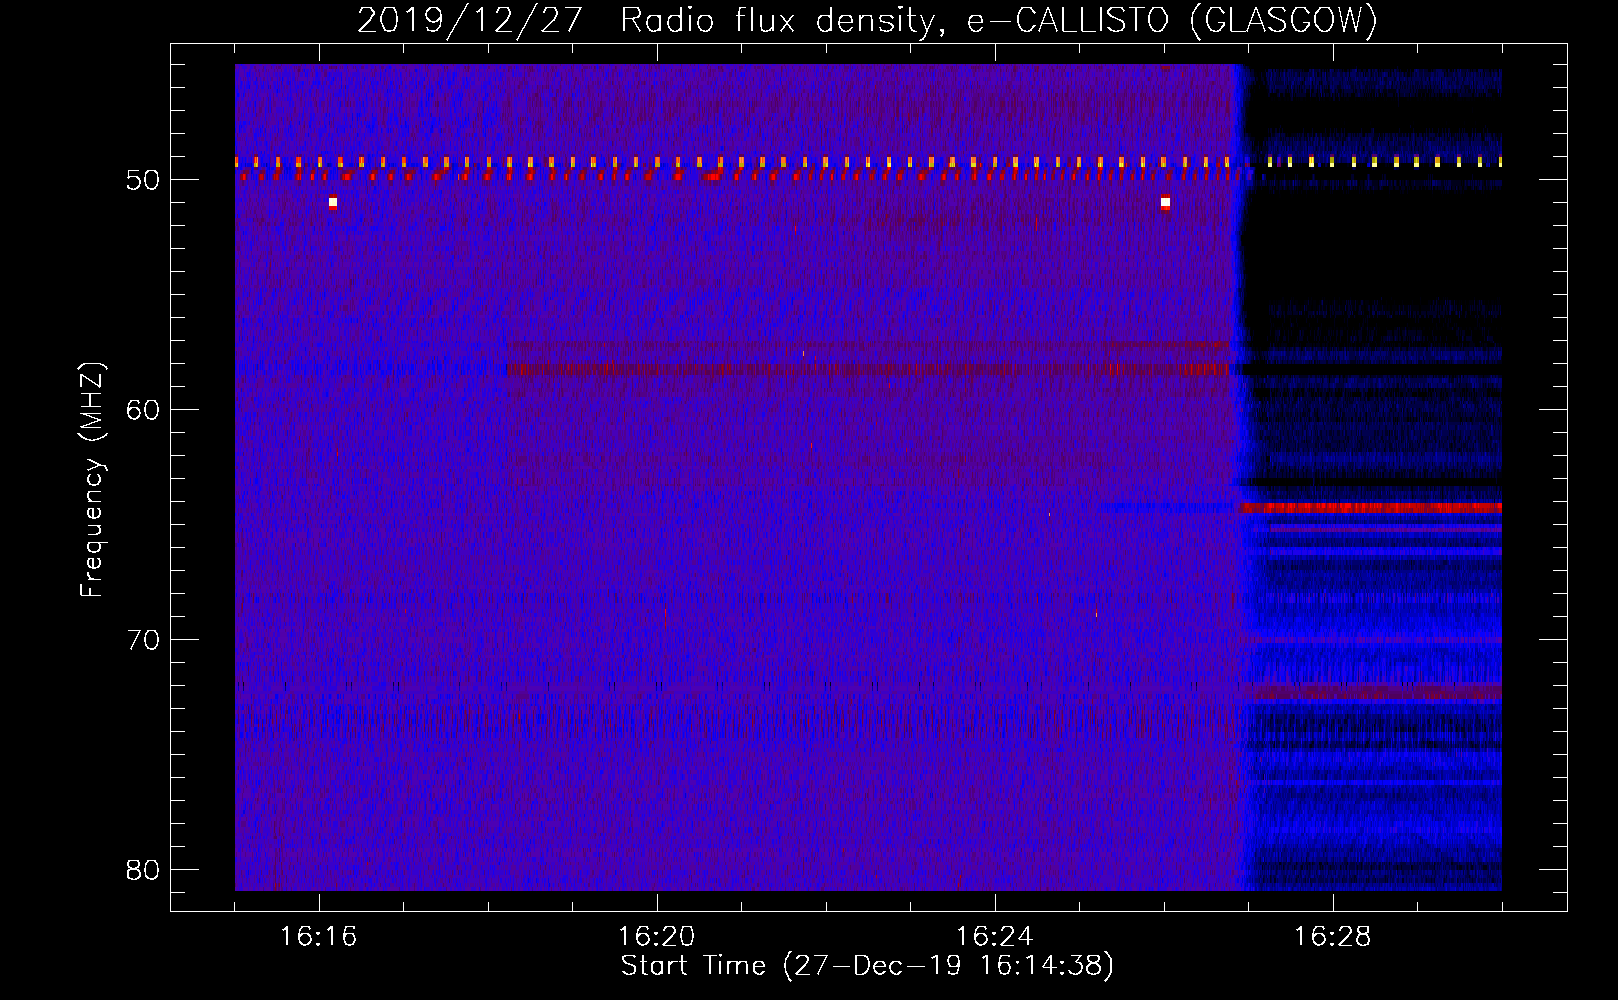Click the white marker near 16:16
The width and height of the screenshot is (1618, 1000).
pos(333,203)
